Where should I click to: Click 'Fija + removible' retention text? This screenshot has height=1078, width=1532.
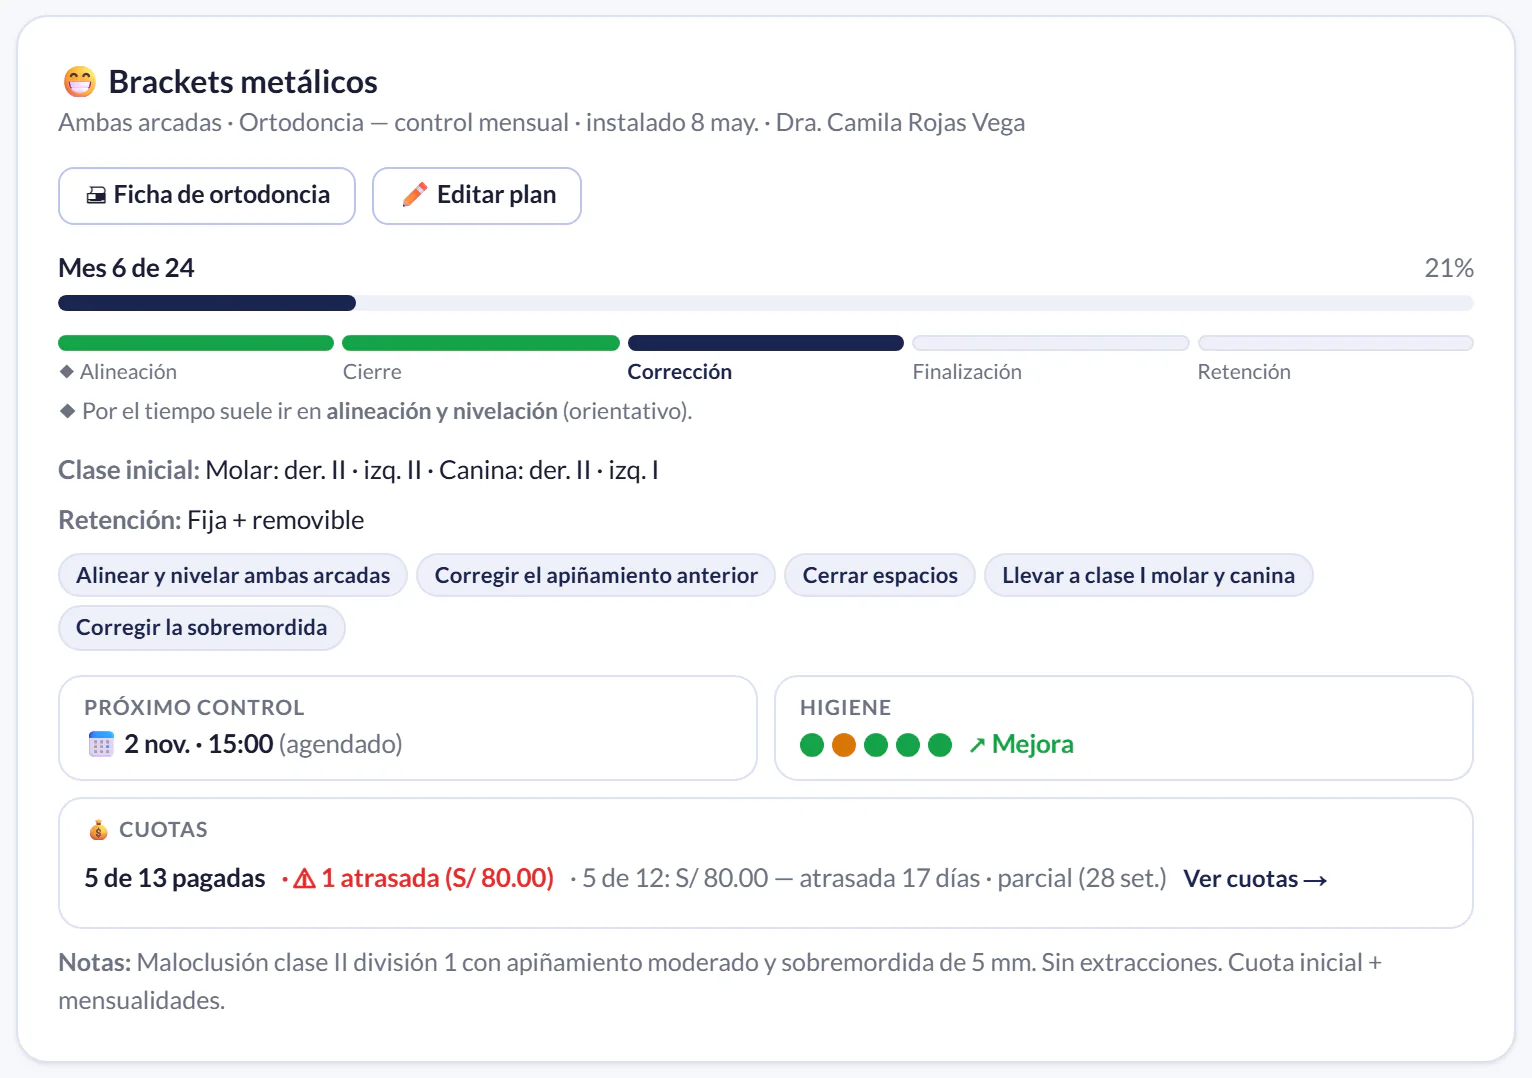(276, 520)
